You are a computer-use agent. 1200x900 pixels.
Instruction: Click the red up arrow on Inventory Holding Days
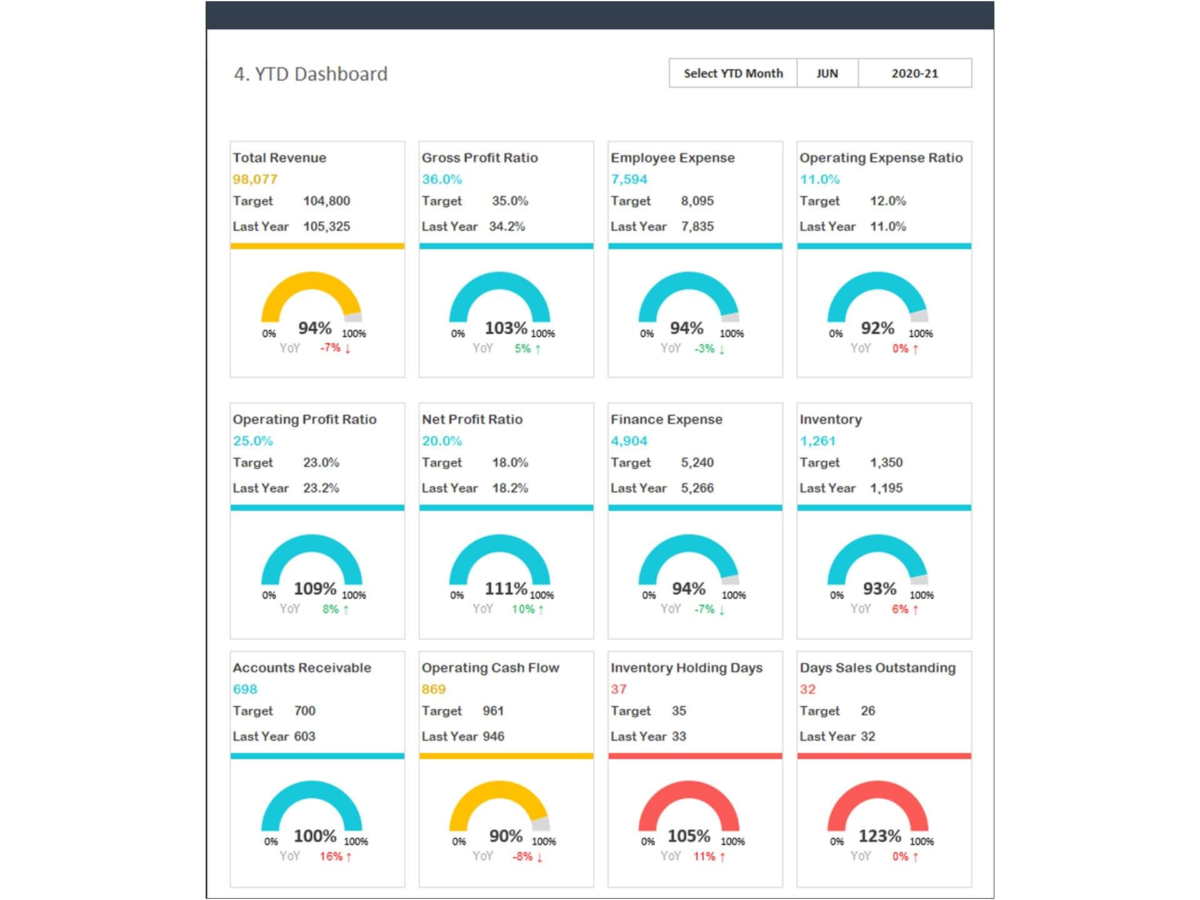tap(722, 856)
